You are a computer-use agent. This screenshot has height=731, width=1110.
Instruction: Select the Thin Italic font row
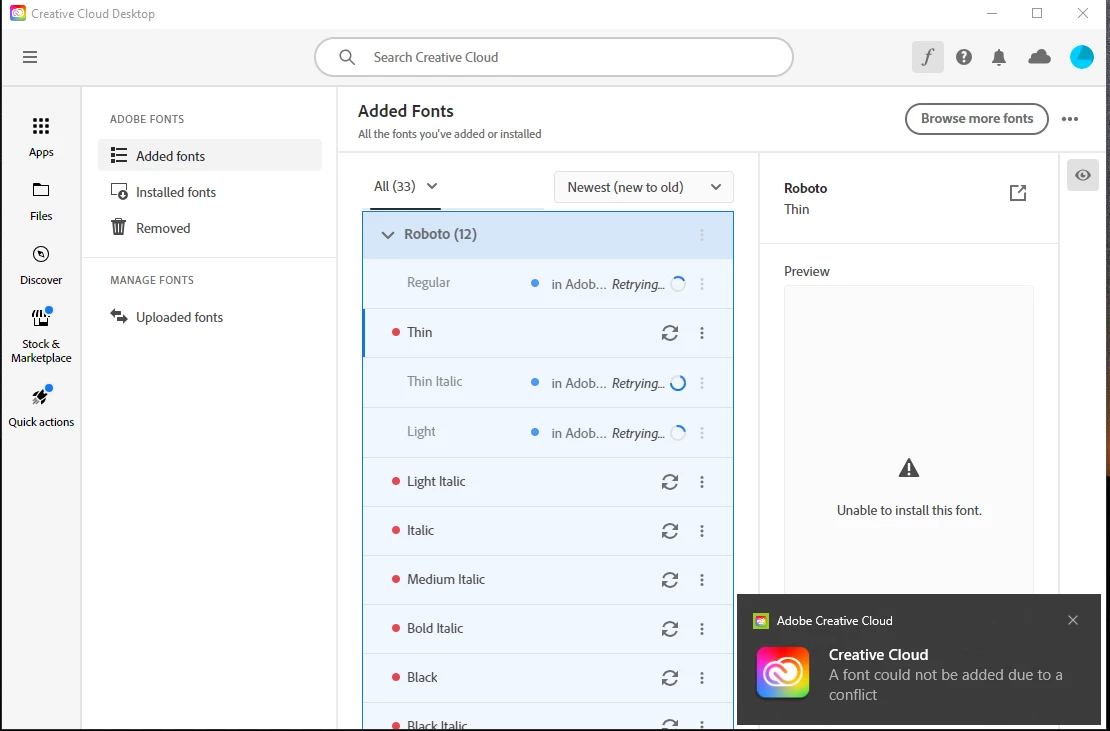[x=548, y=382]
